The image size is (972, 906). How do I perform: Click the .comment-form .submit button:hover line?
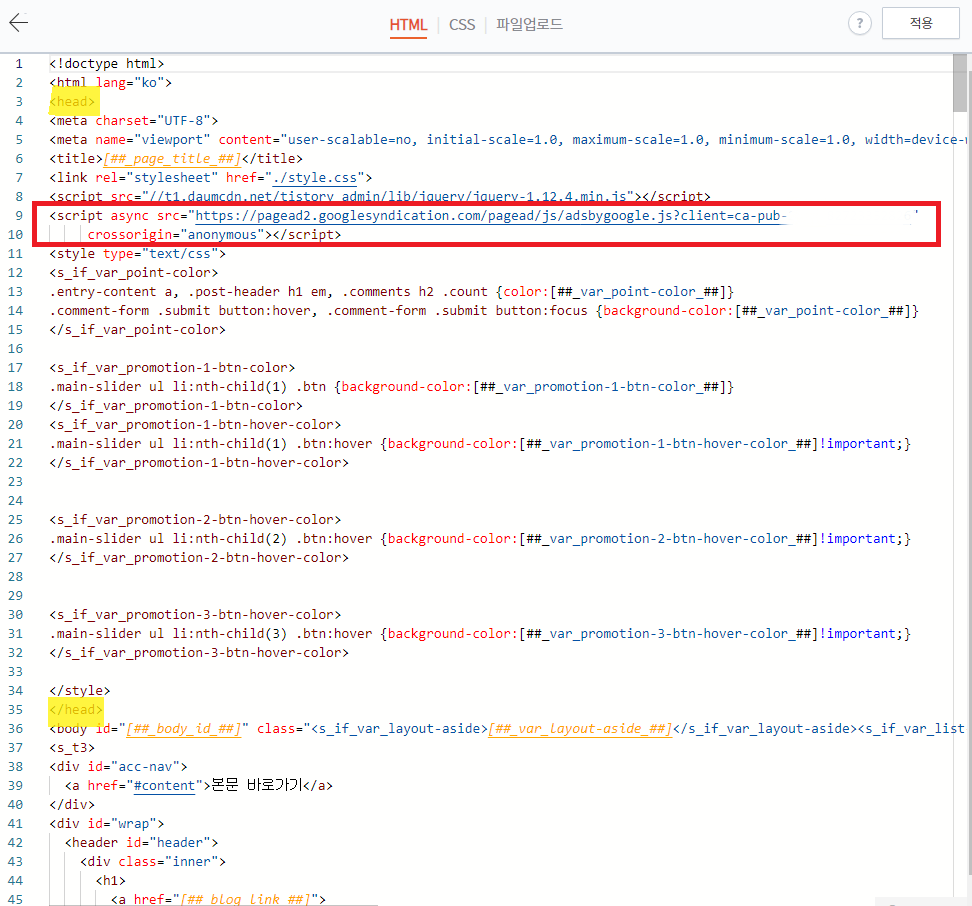(484, 311)
